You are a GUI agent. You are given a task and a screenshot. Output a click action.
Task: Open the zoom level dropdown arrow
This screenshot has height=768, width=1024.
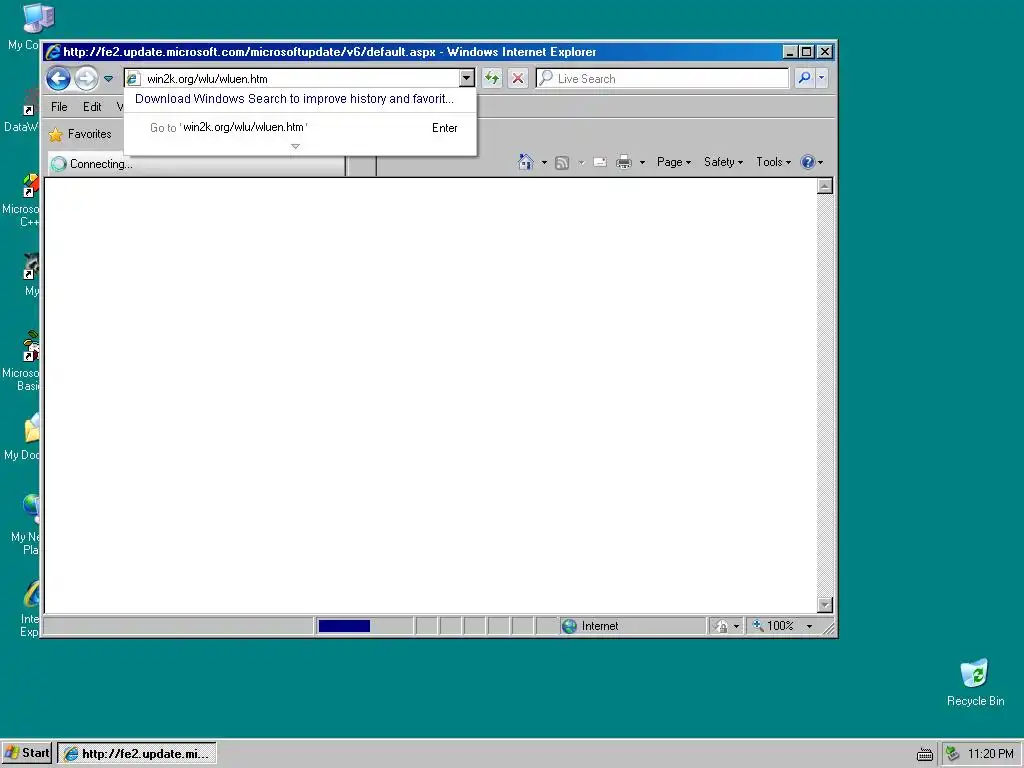coord(810,626)
